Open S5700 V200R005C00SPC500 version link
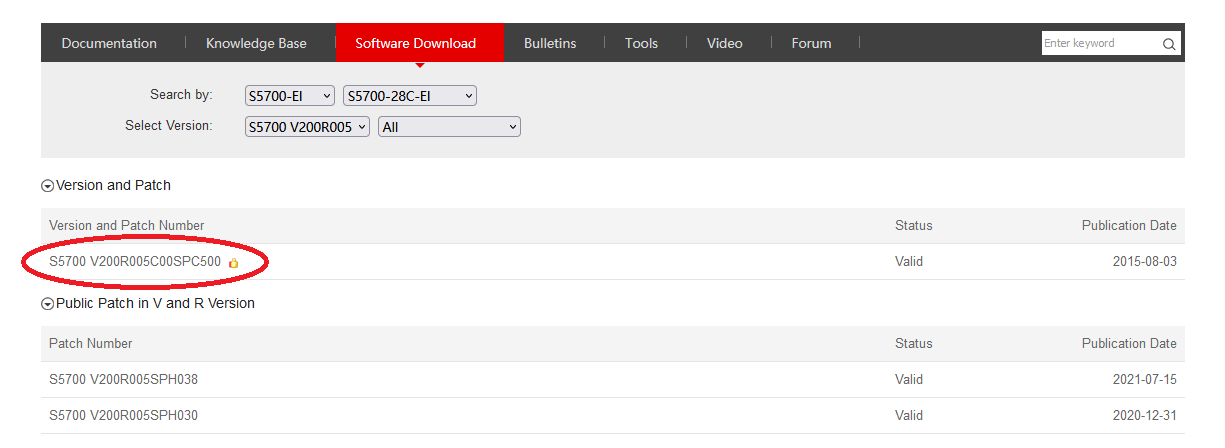1225x448 pixels. point(135,262)
